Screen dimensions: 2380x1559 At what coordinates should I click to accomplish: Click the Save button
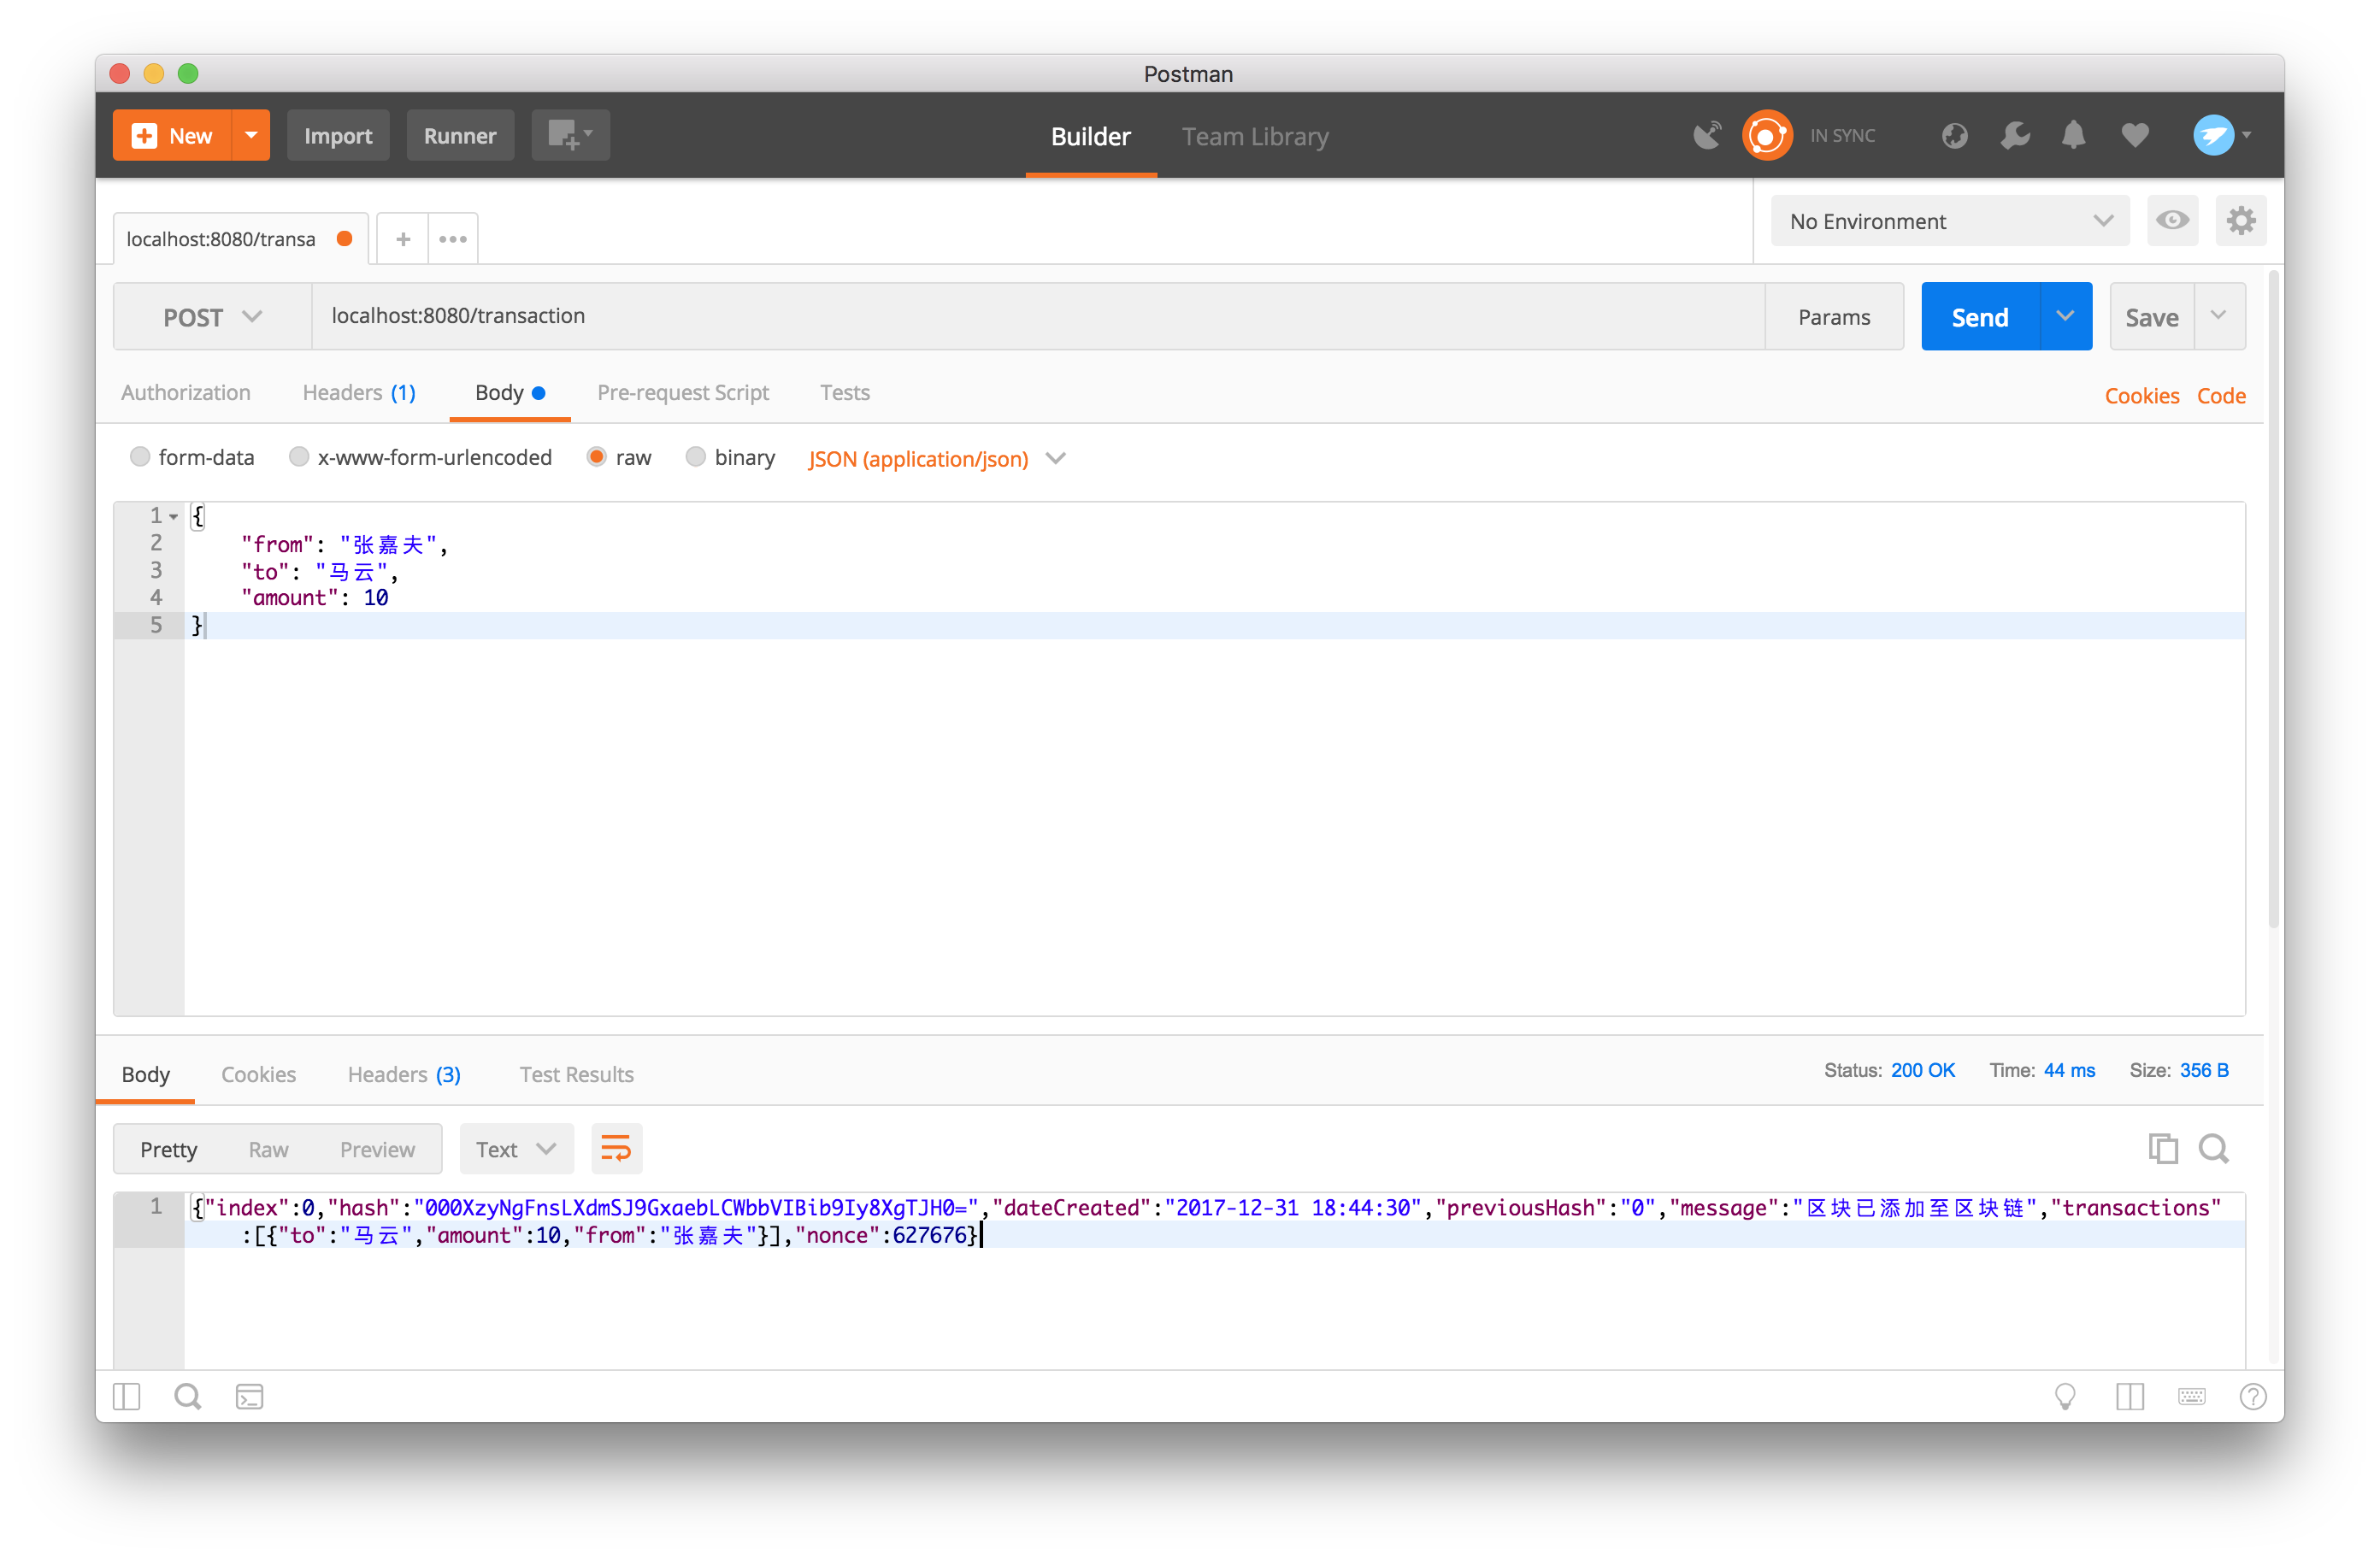[x=2151, y=316]
